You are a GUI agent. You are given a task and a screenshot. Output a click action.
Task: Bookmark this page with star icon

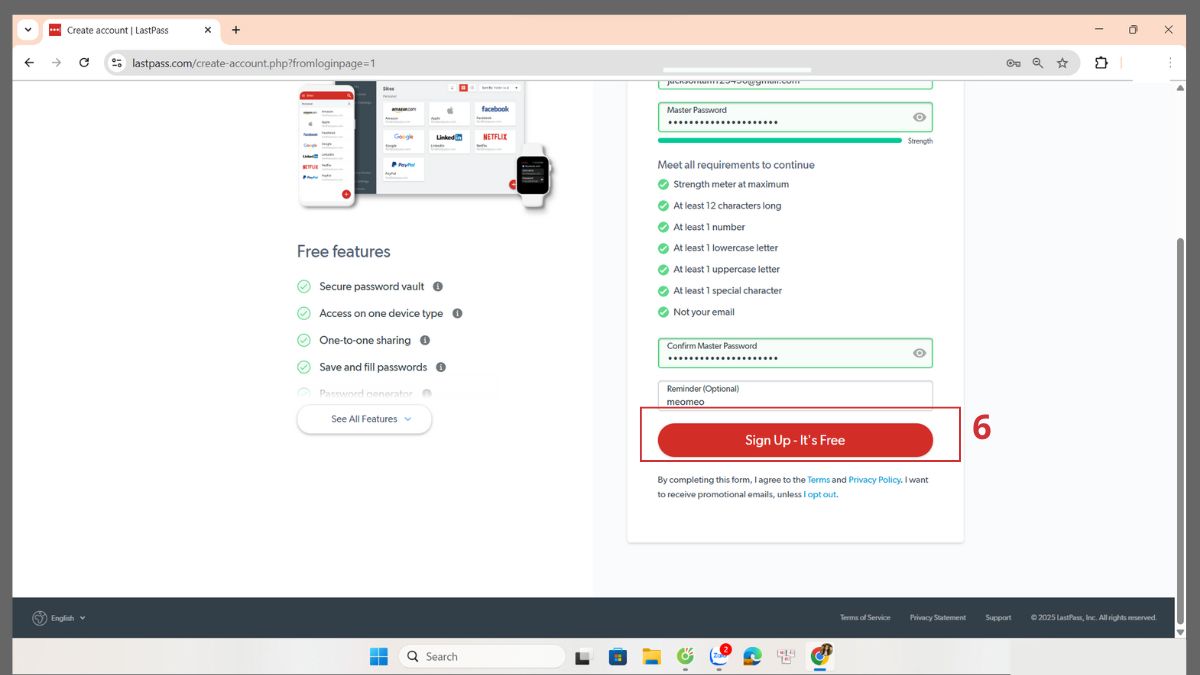pyautogui.click(x=1062, y=63)
